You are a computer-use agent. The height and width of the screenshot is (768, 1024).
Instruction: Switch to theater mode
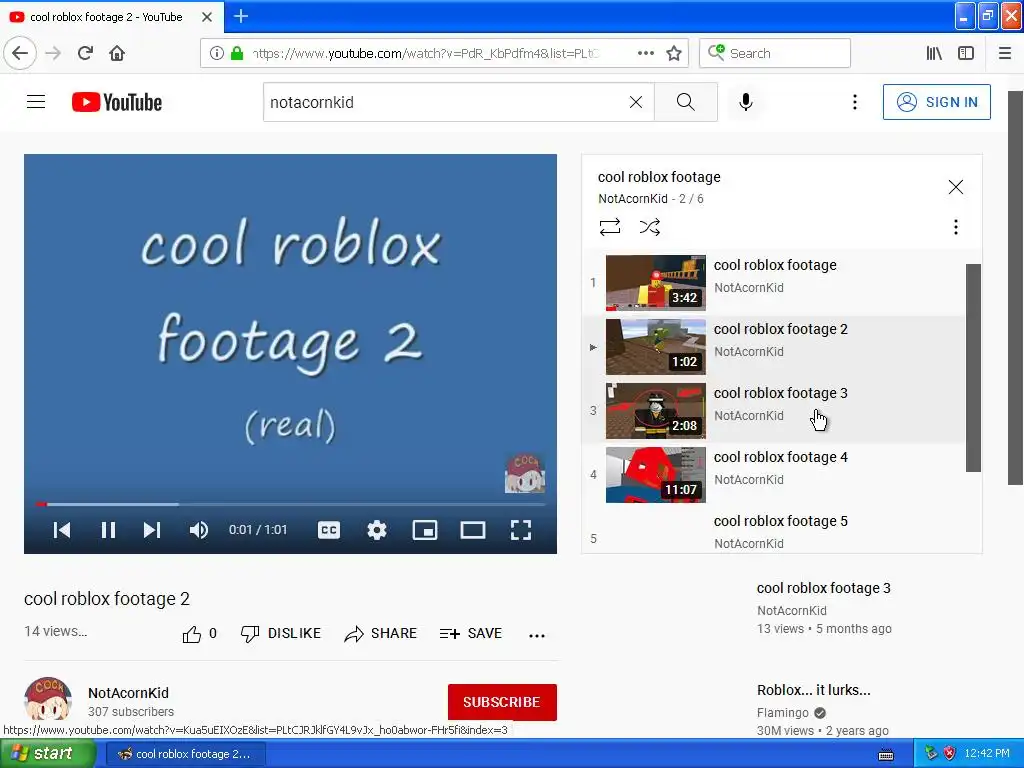click(x=473, y=530)
